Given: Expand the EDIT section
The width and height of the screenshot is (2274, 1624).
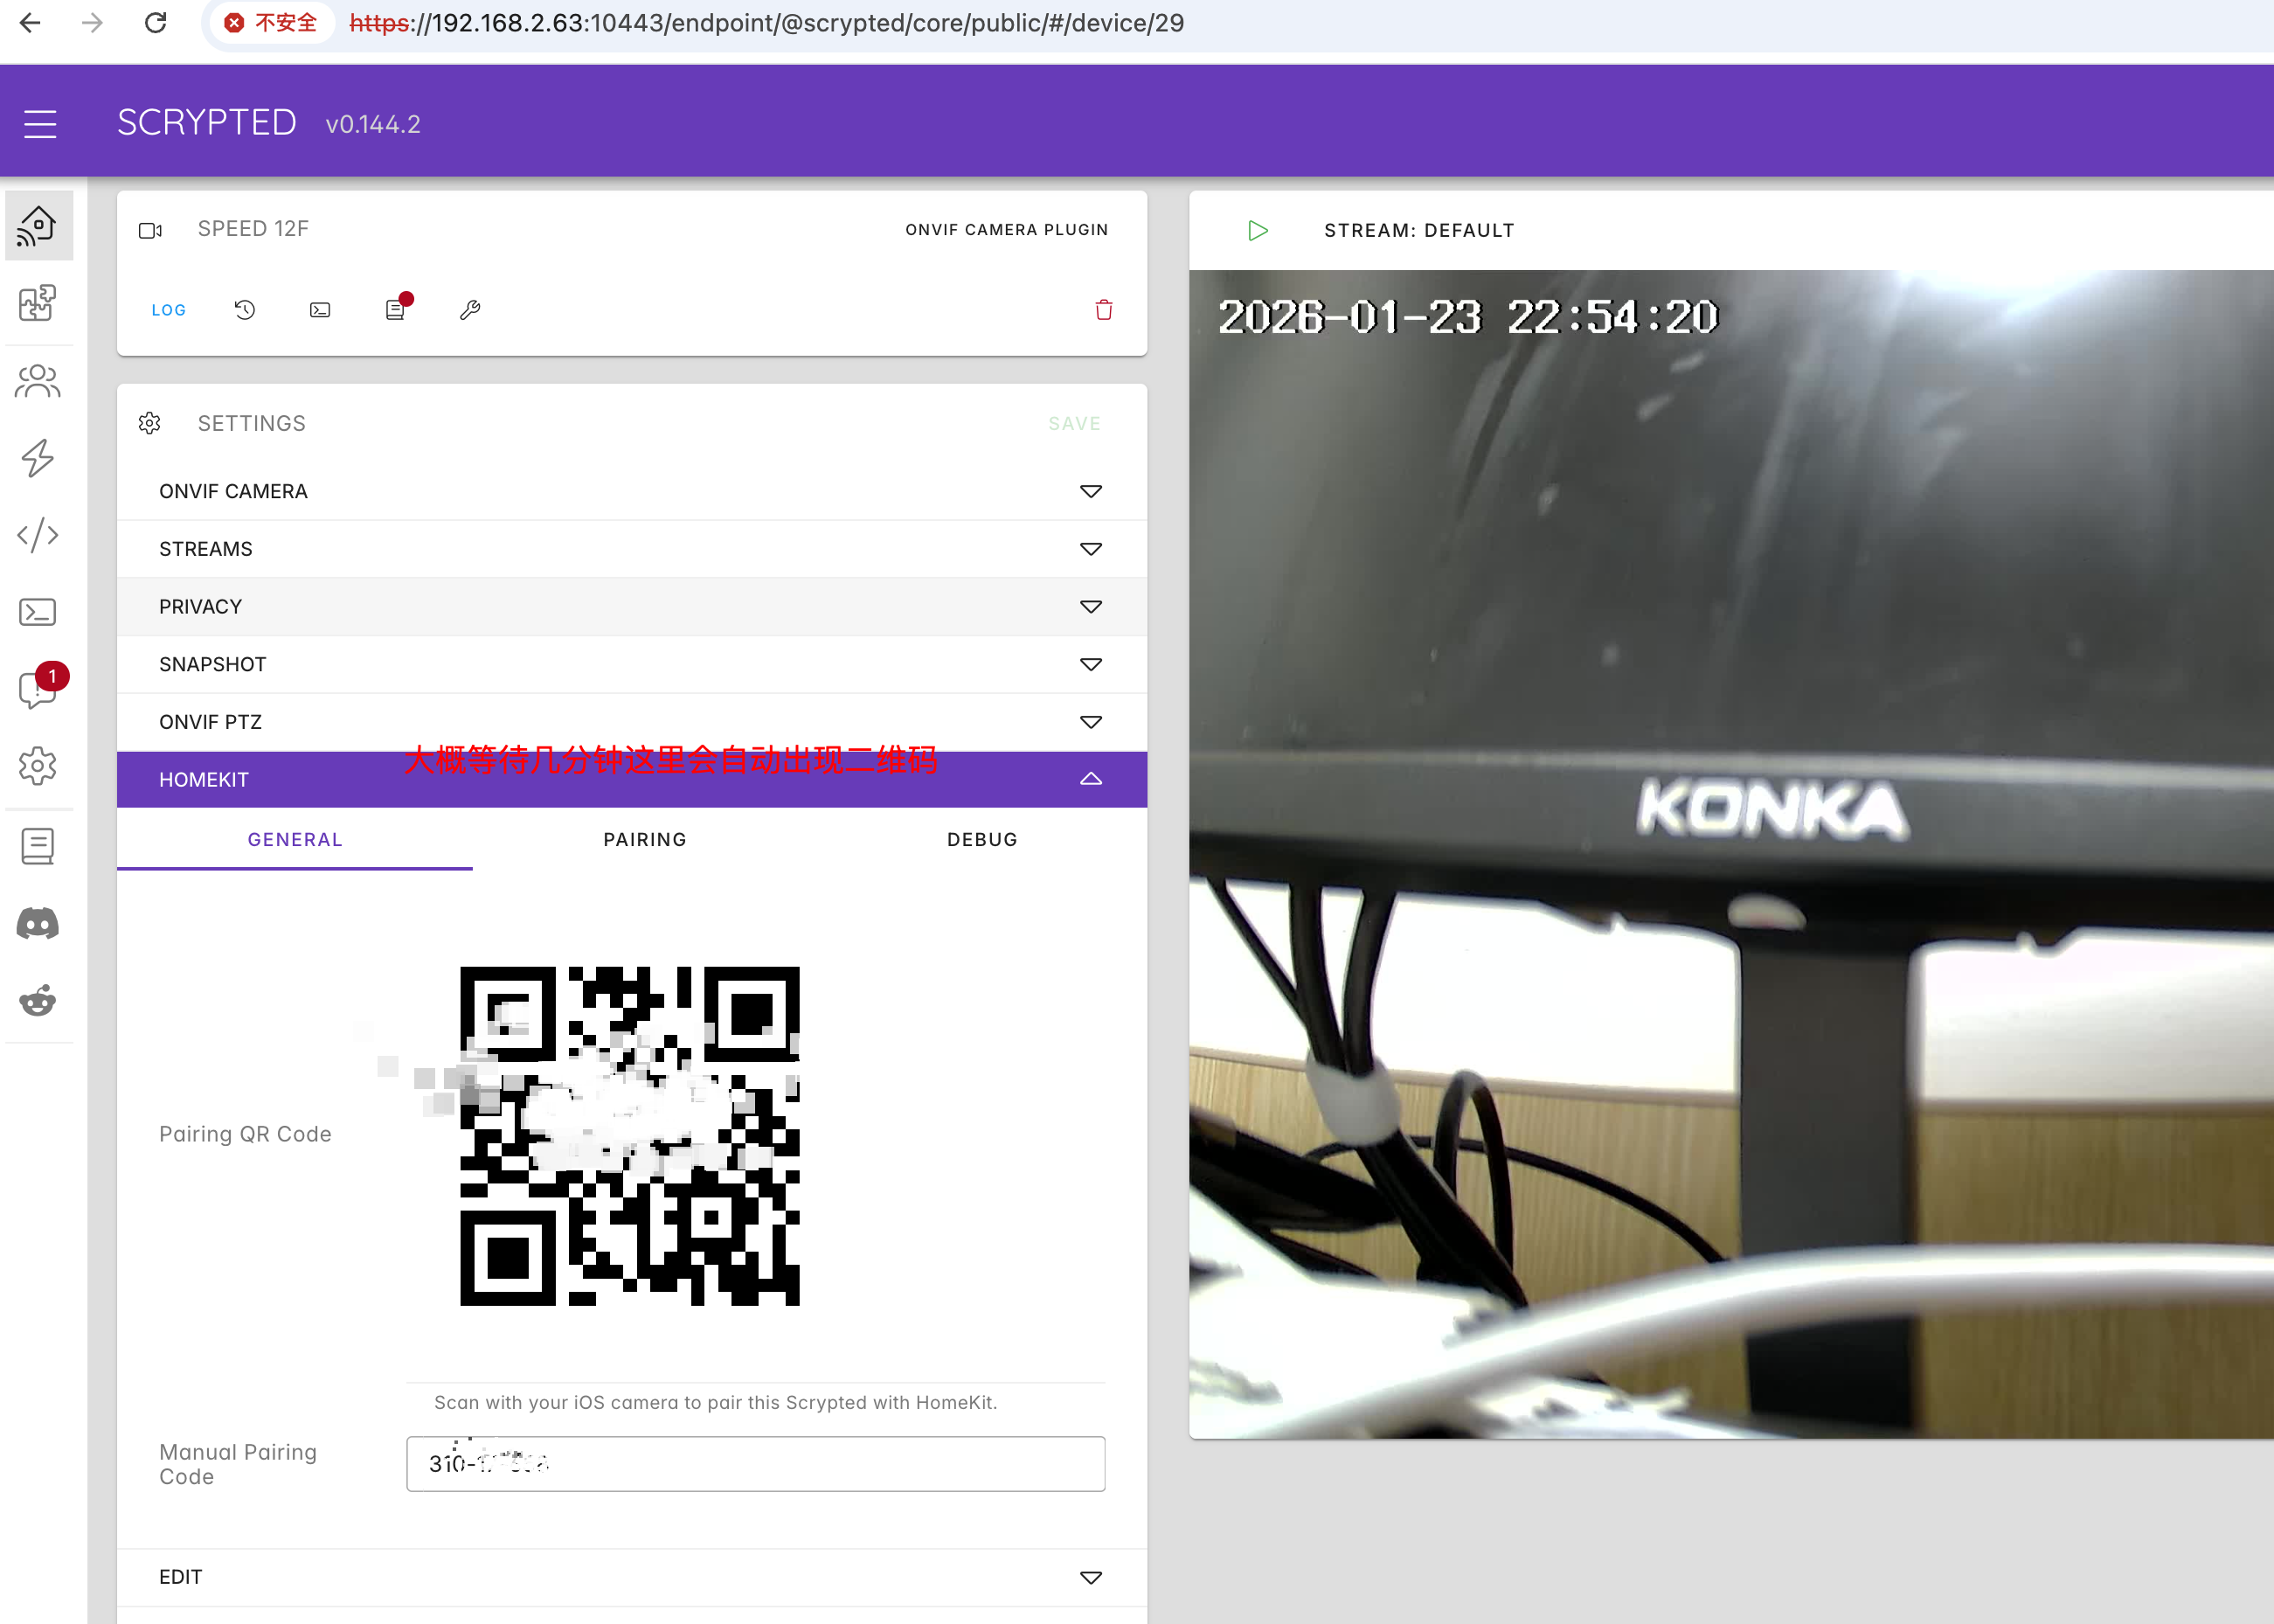Looking at the screenshot, I should [1090, 1577].
